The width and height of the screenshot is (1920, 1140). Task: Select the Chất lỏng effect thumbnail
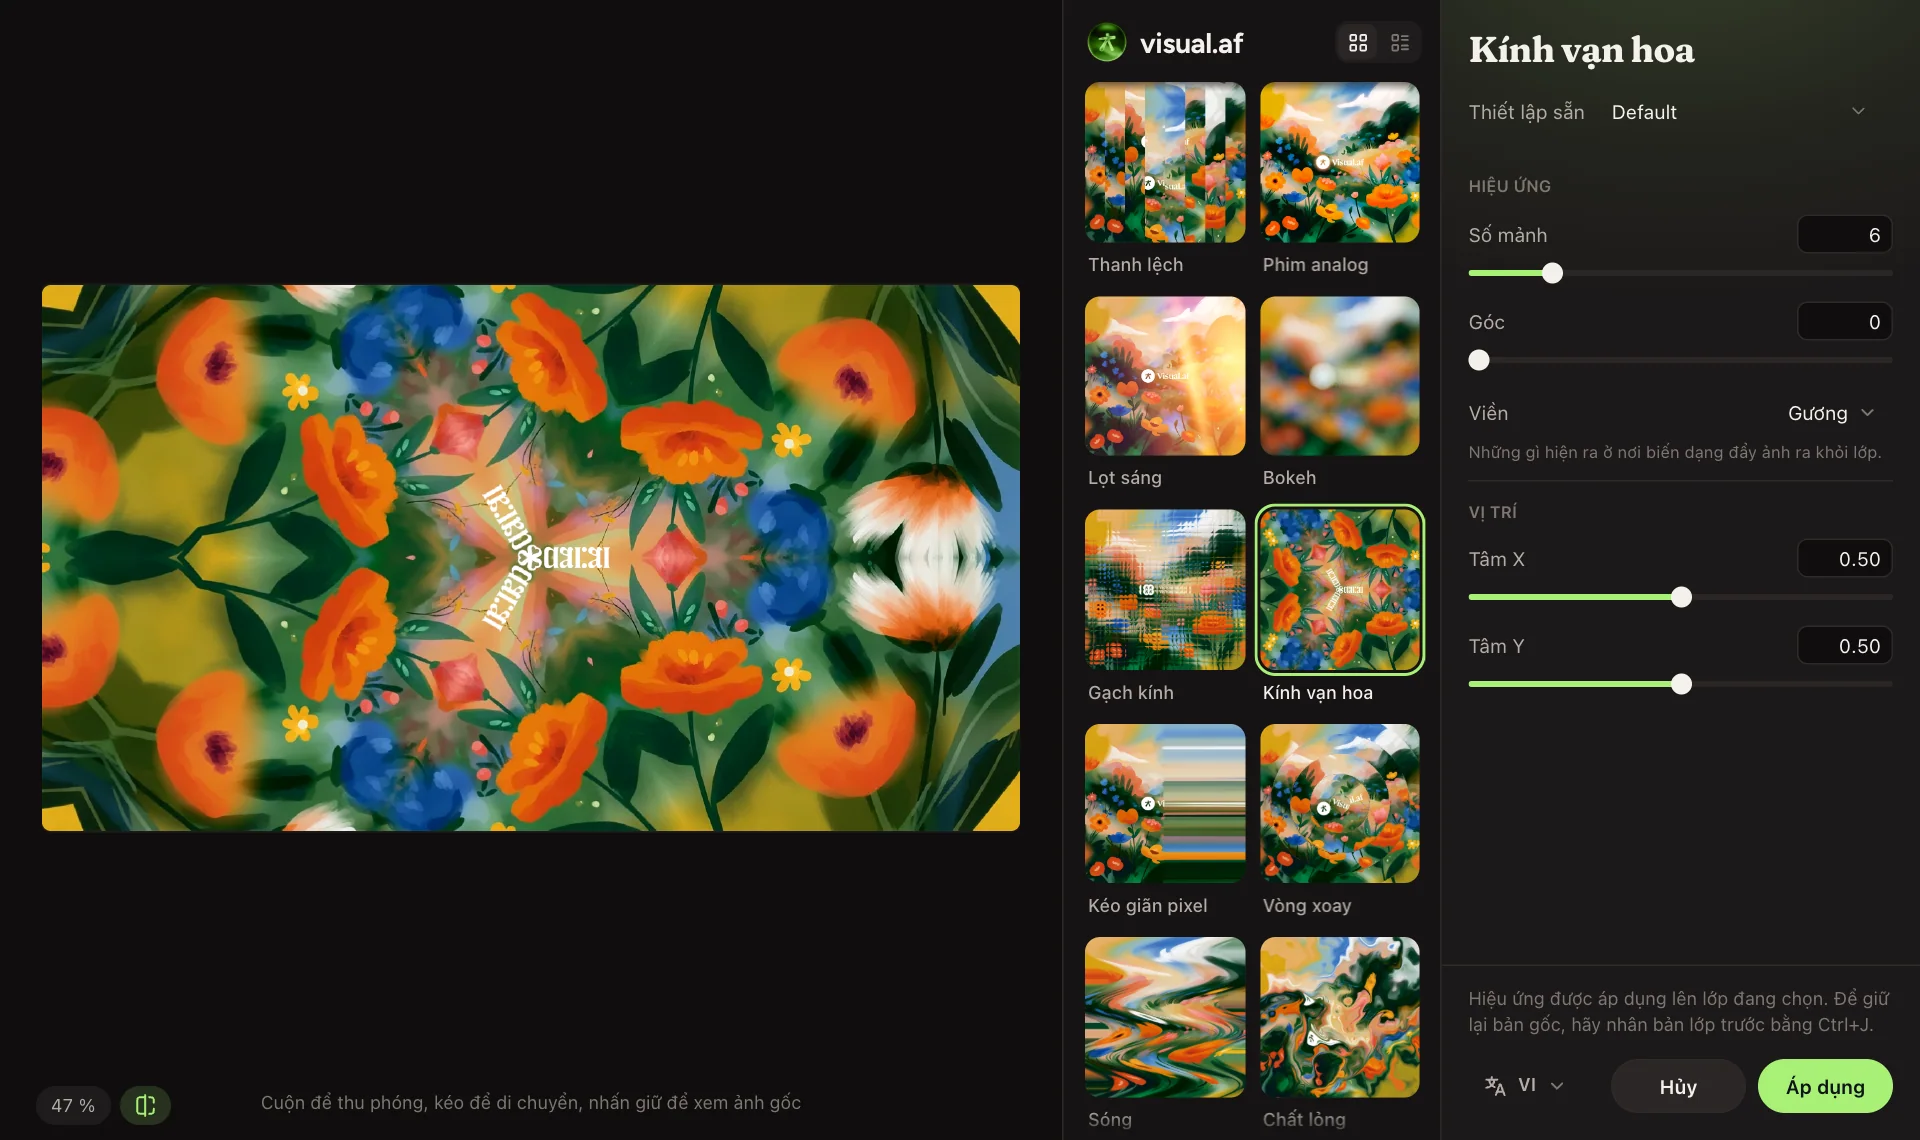click(x=1340, y=1017)
